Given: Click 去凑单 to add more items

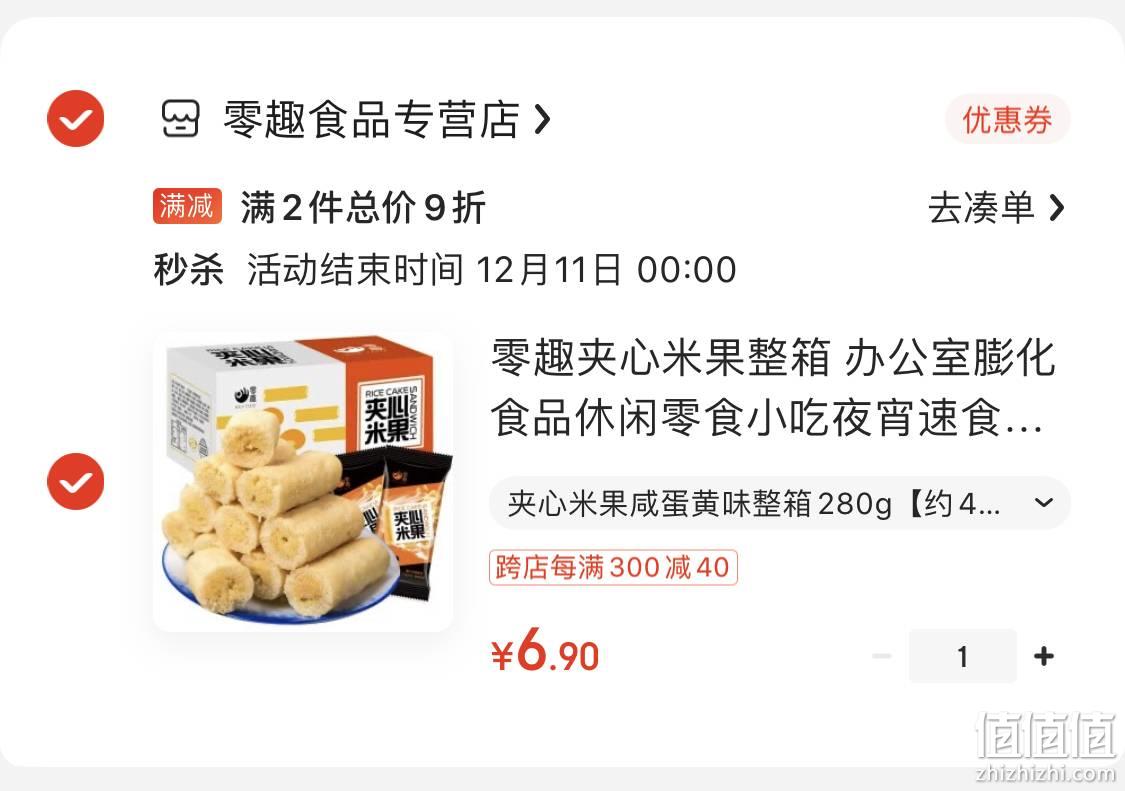Looking at the screenshot, I should point(982,207).
